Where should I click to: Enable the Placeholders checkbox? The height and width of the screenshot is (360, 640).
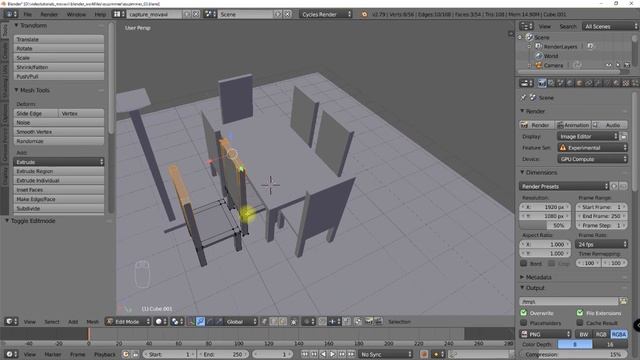[x=524, y=323]
